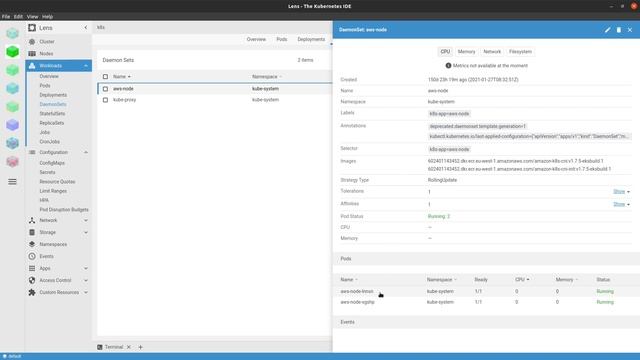The width and height of the screenshot is (640, 360).
Task: Sort the Pods table by CPU
Action: click(x=522, y=280)
